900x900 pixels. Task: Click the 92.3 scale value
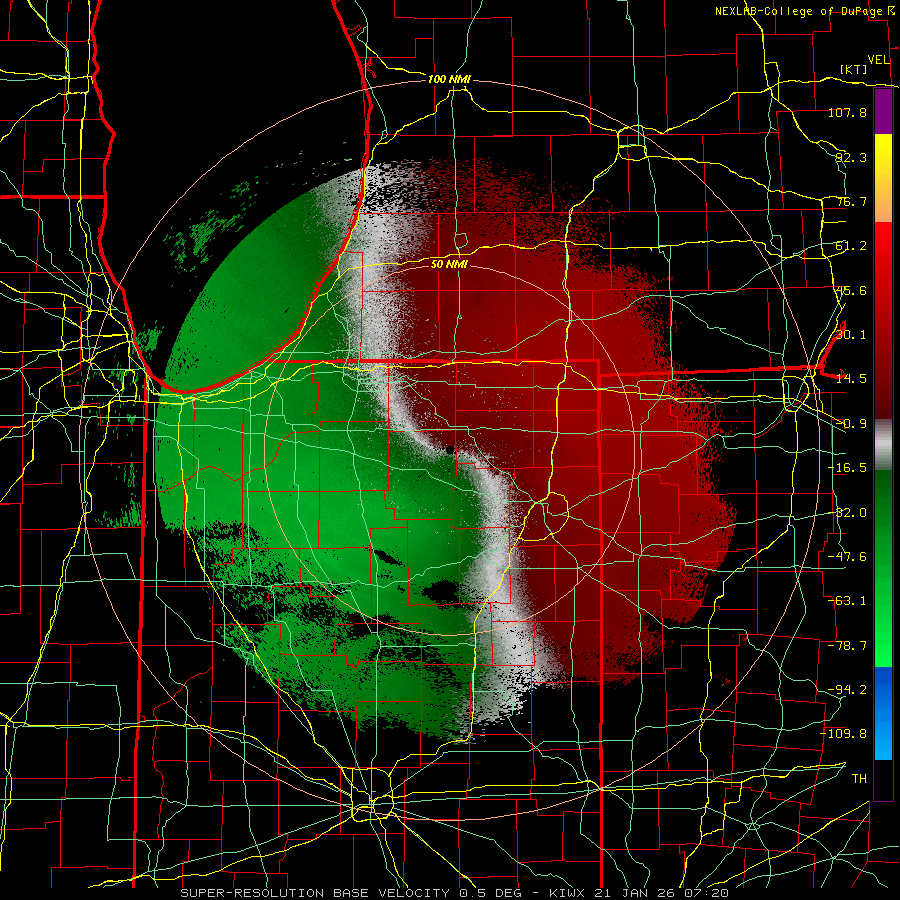pyautogui.click(x=851, y=157)
